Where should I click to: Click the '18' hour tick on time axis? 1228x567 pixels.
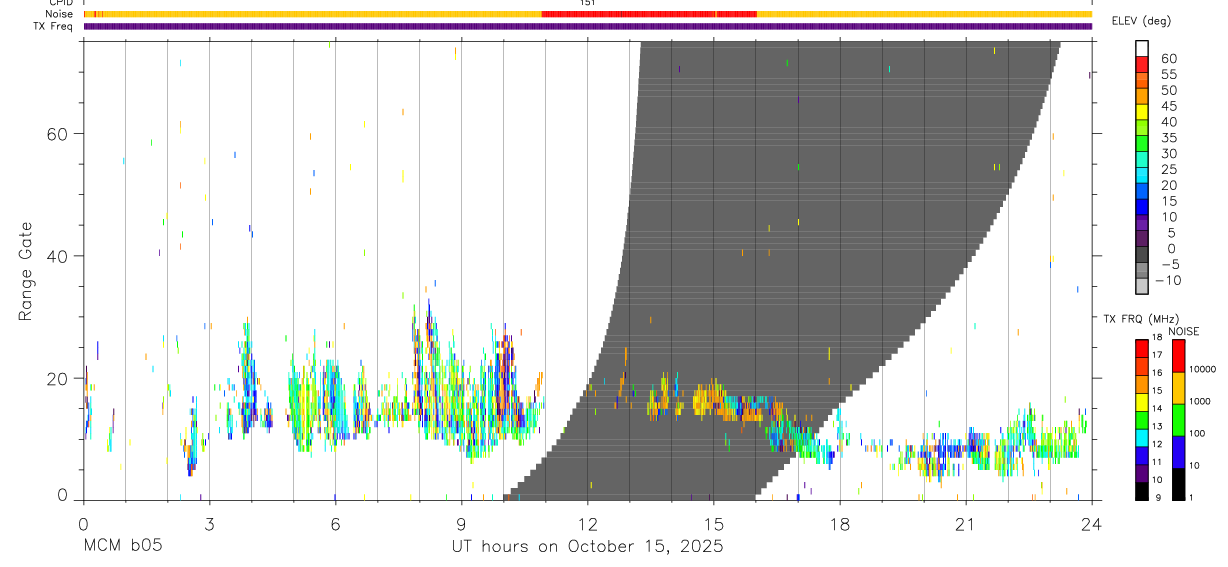[840, 523]
